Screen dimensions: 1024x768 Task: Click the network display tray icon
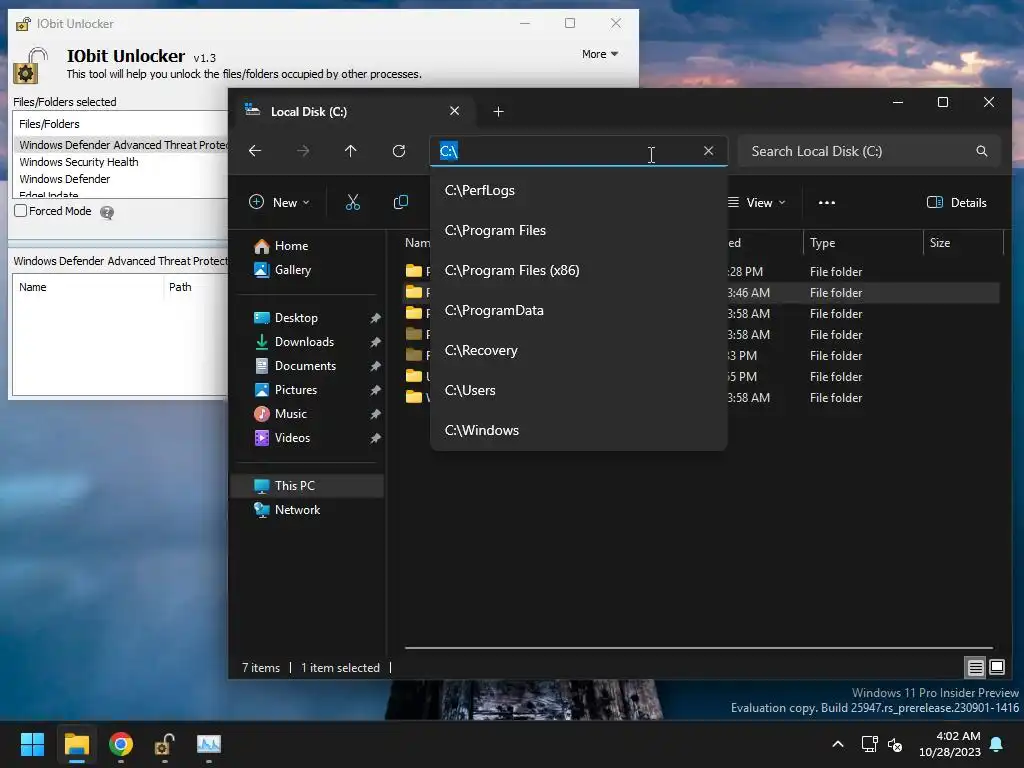click(870, 744)
